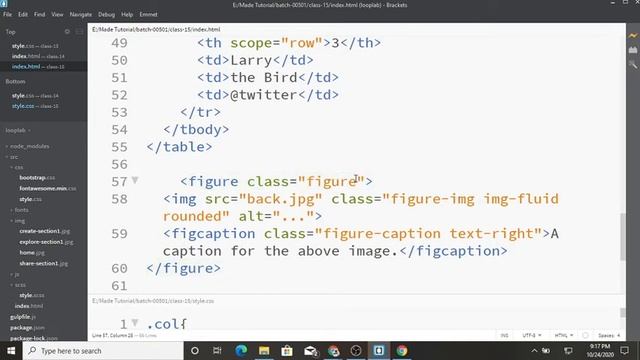Click the Type here to search box

[x=103, y=351]
